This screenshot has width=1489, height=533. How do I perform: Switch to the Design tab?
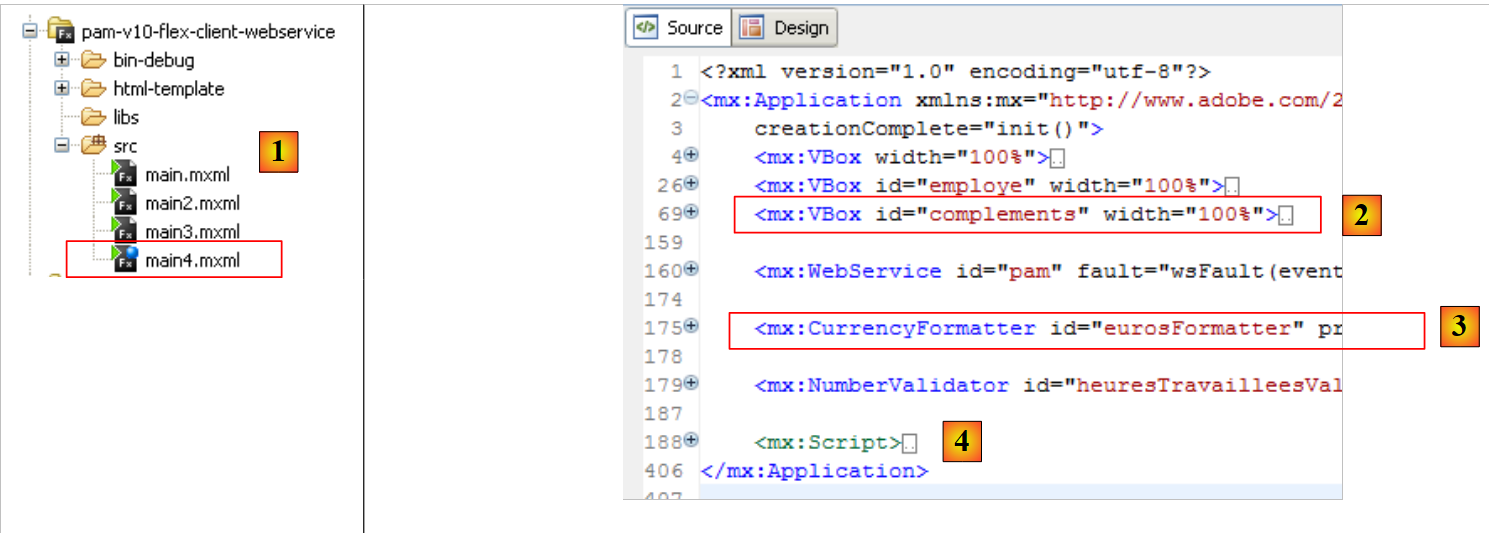click(784, 28)
